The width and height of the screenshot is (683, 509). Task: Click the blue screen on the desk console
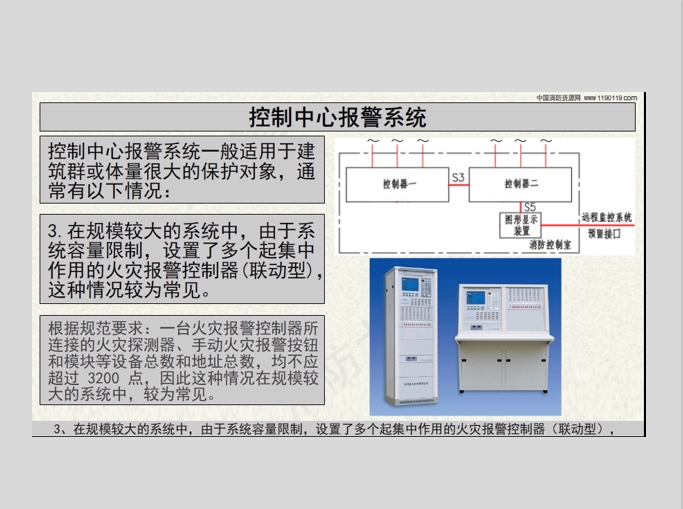coord(475,299)
